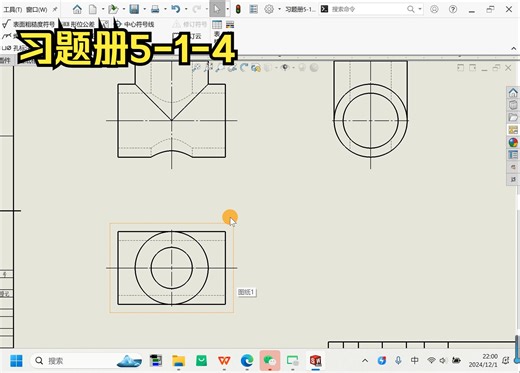
Task: Click the Rebuild traffic light icon
Action: [238, 9]
